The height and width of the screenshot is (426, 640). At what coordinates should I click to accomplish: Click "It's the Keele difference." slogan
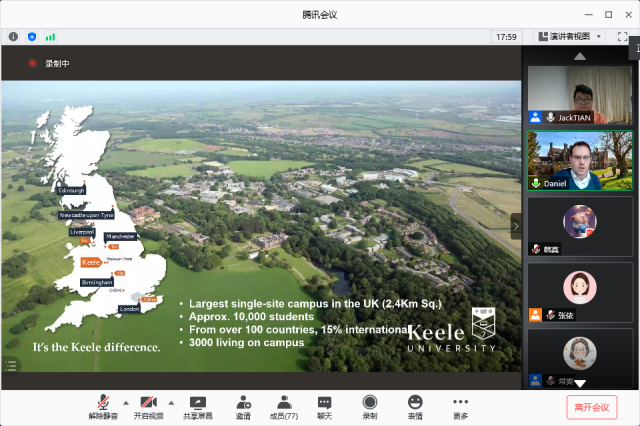pyautogui.click(x=96, y=347)
